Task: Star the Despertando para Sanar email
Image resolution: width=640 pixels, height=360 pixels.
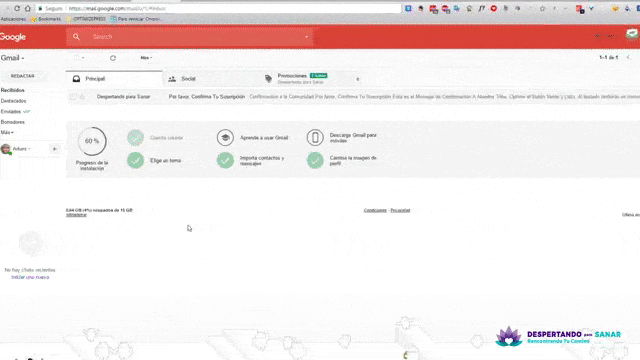Action: [x=82, y=97]
